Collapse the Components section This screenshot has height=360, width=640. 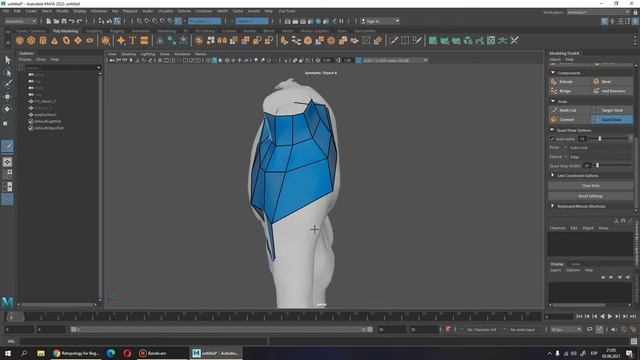point(553,73)
